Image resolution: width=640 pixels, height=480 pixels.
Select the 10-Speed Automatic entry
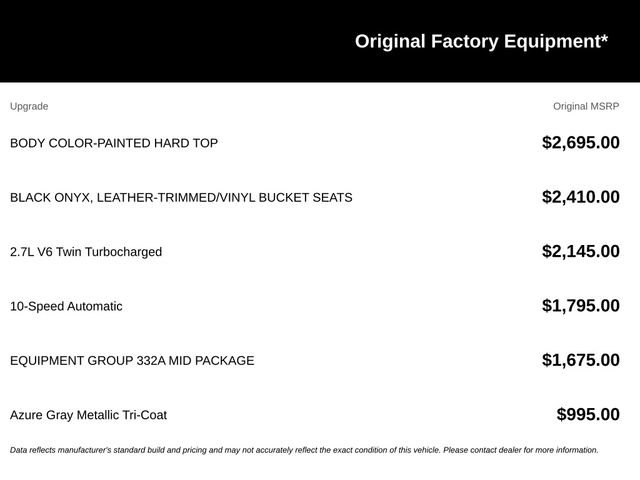click(x=66, y=307)
